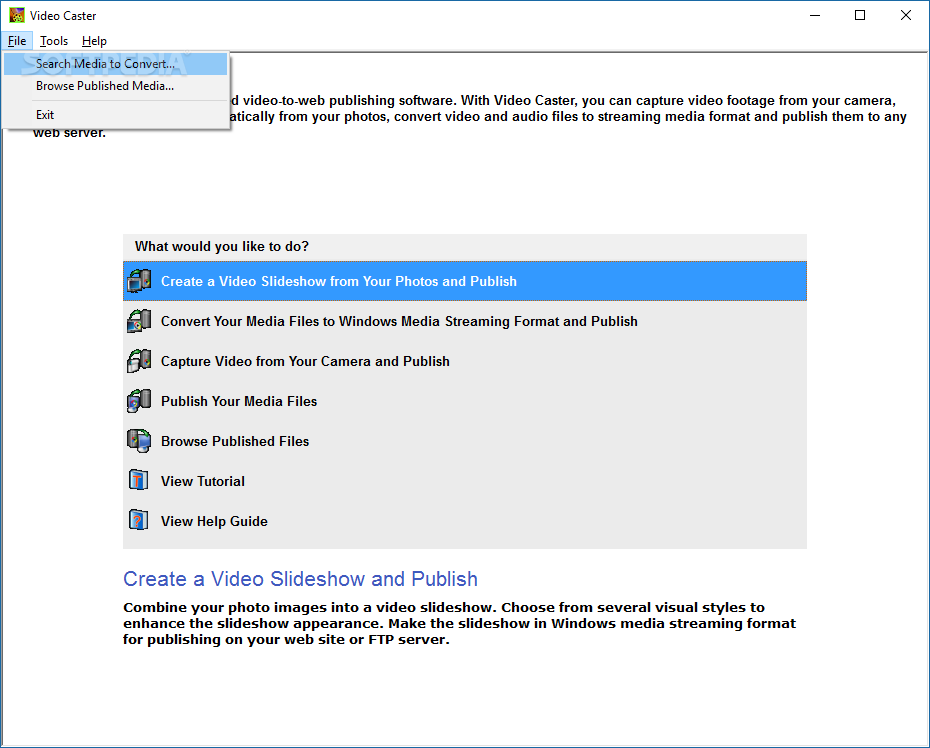The image size is (930, 748).
Task: Click the What would you like to do? header
Action: pyautogui.click(x=222, y=246)
